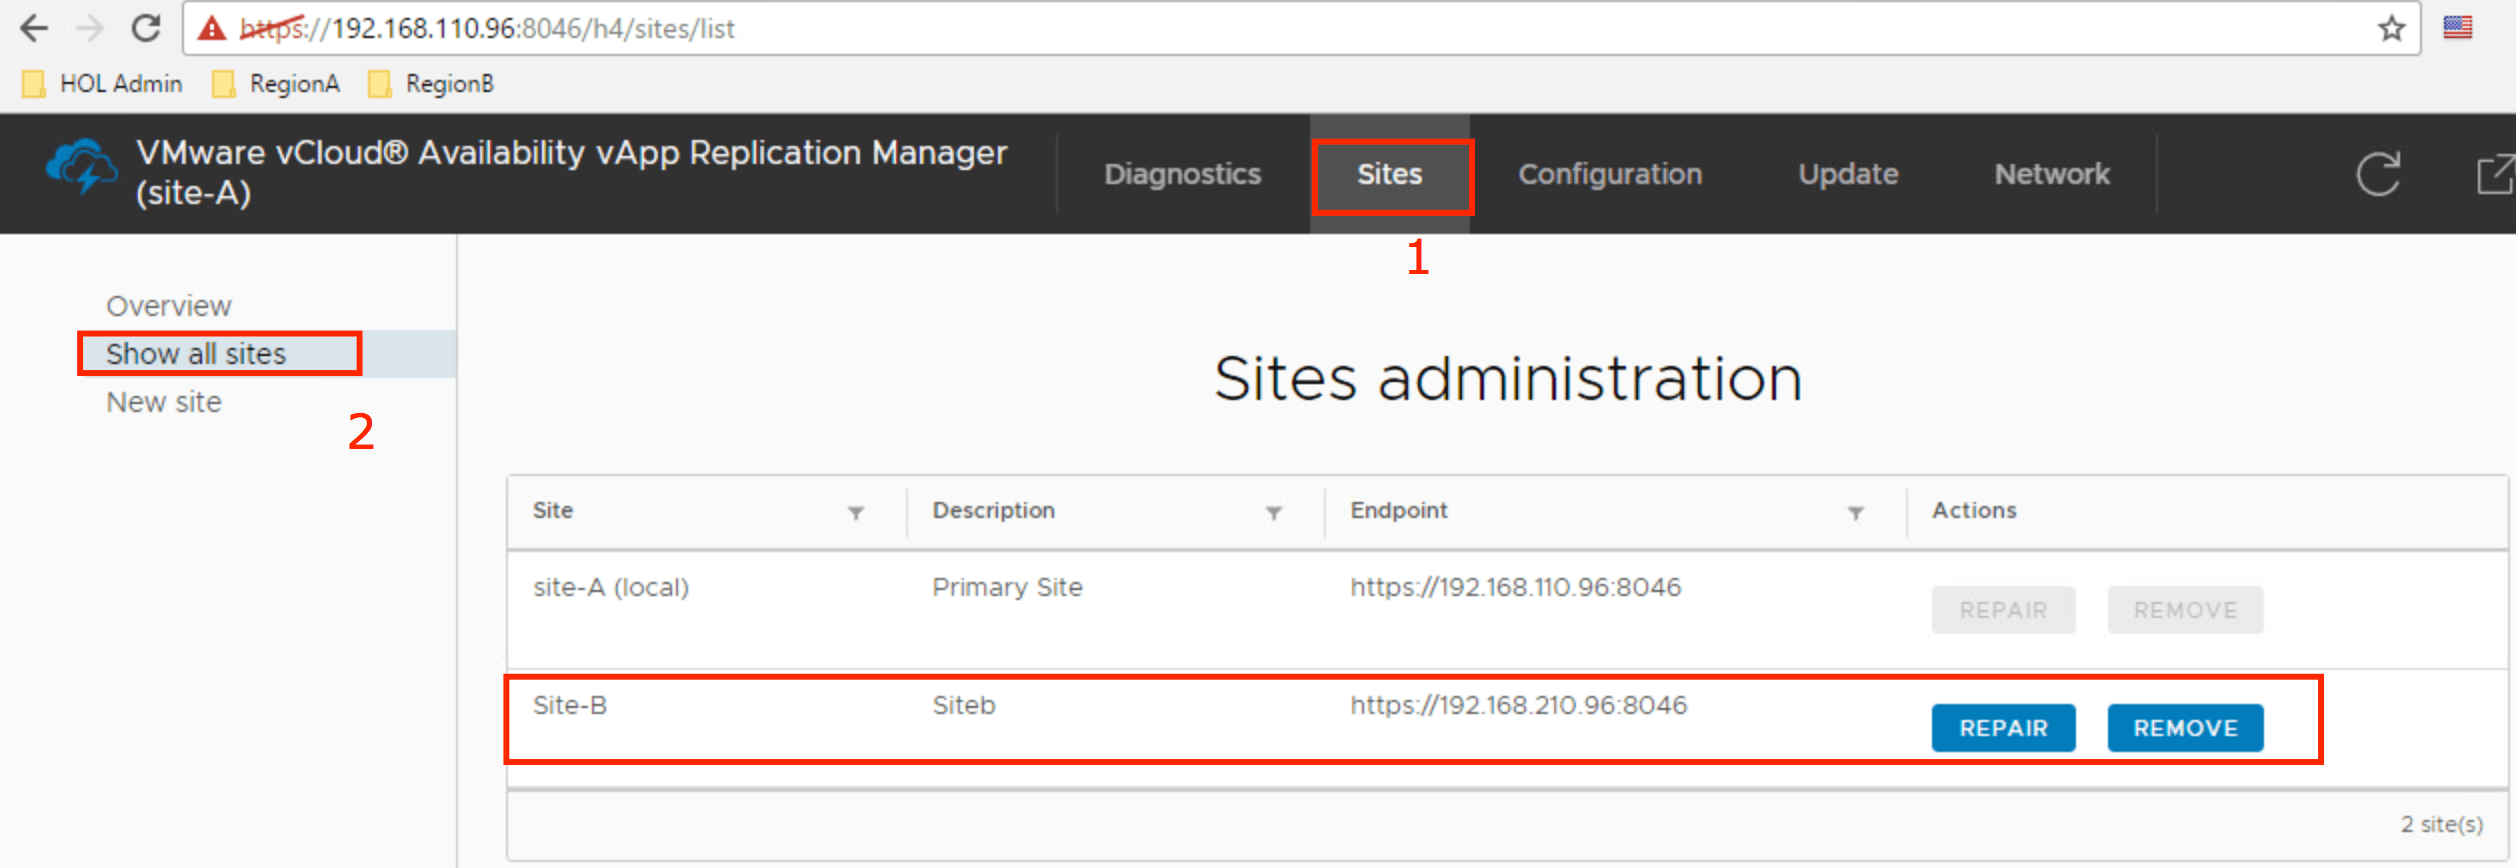Click the vCloud Availability cloud logo
This screenshot has height=868, width=2516.
[81, 166]
